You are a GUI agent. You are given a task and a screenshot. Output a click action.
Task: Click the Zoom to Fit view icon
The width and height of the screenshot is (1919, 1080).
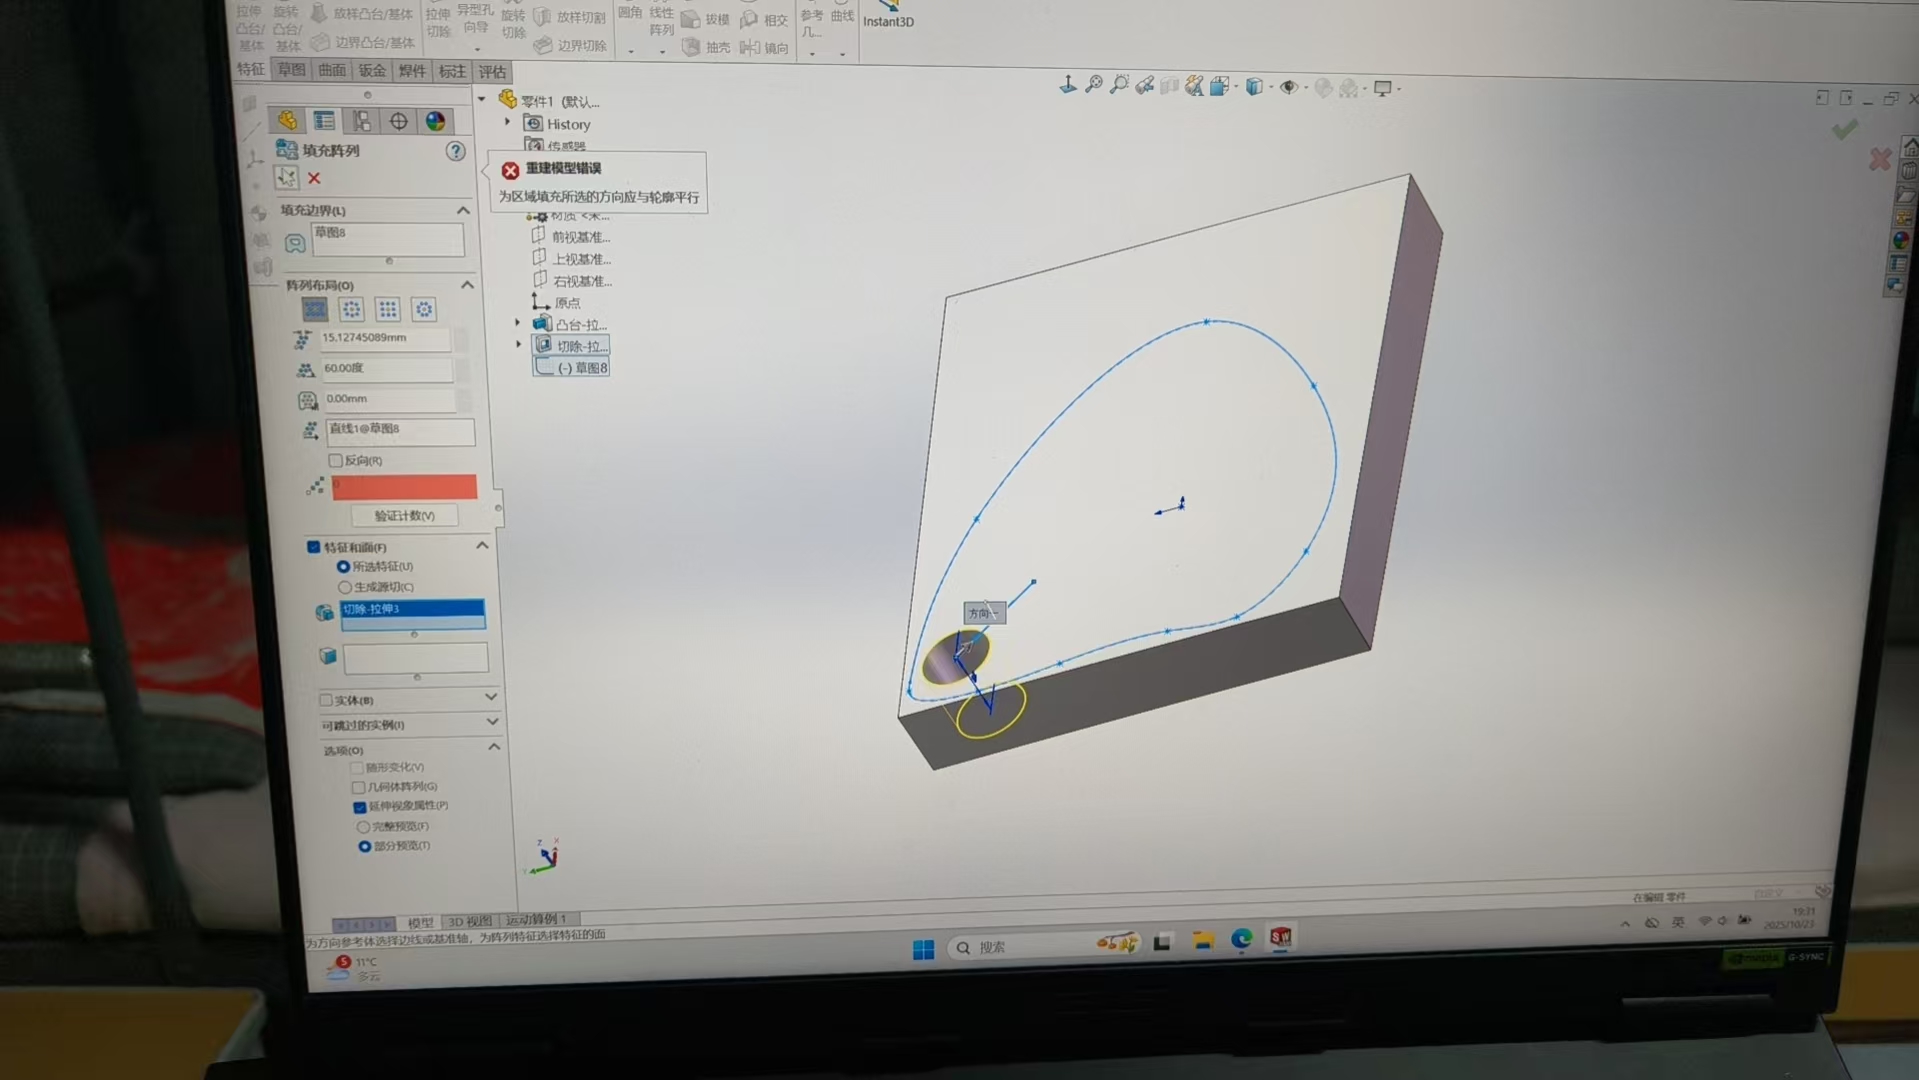(x=1094, y=86)
